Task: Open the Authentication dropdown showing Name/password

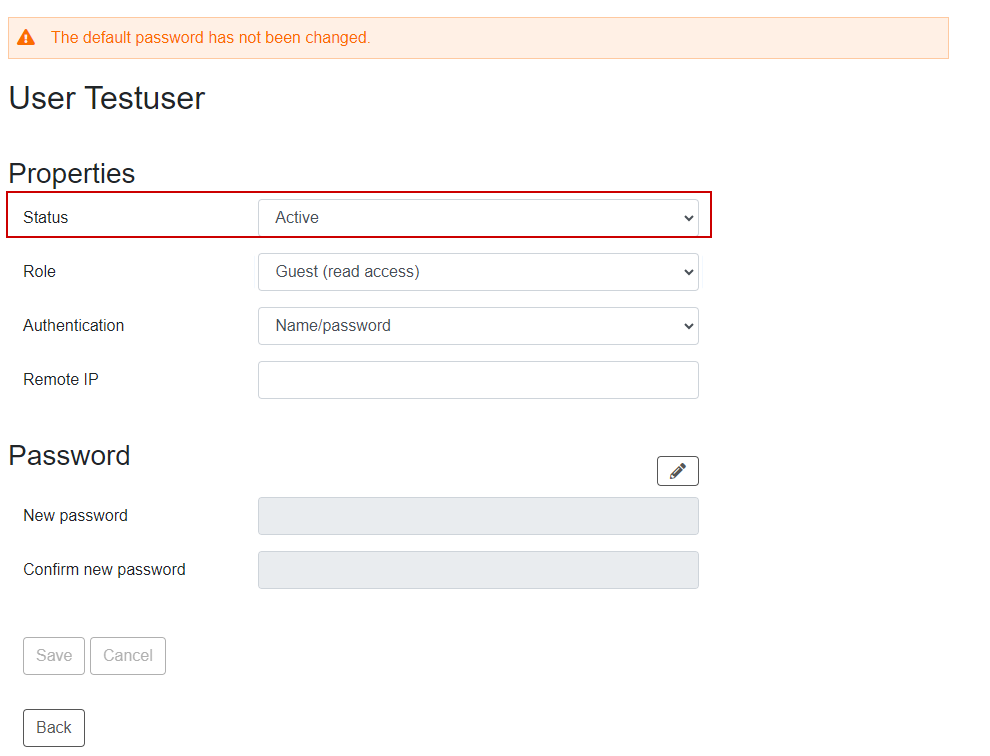Action: [x=478, y=326]
